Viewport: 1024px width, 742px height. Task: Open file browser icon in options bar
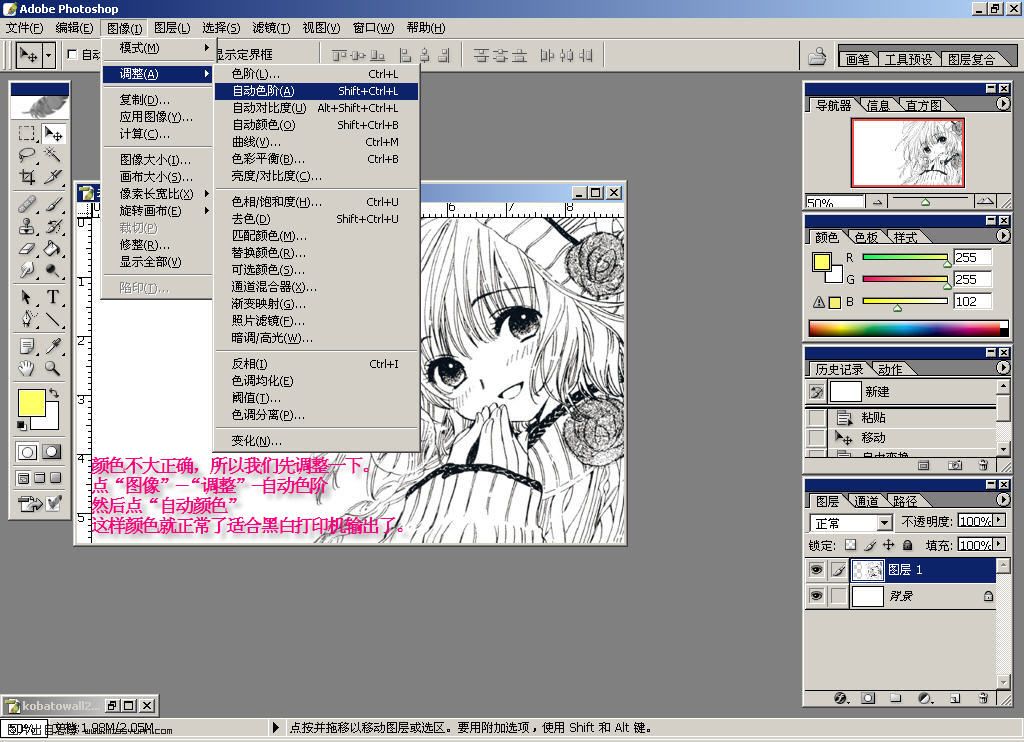(817, 56)
